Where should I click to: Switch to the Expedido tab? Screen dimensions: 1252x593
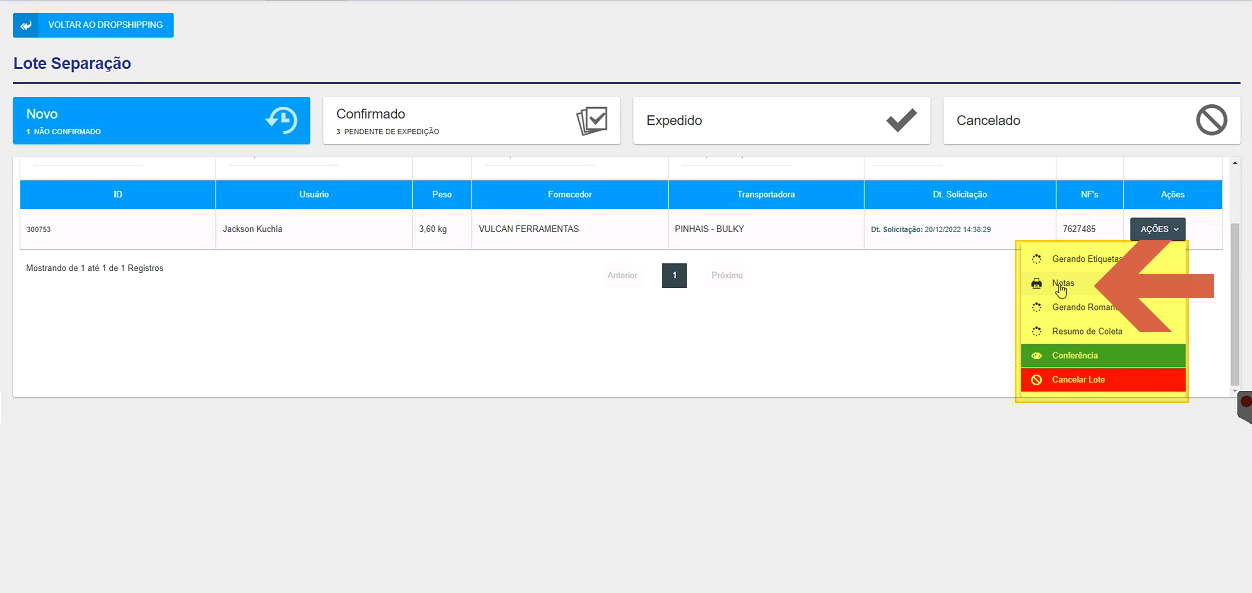[x=781, y=120]
